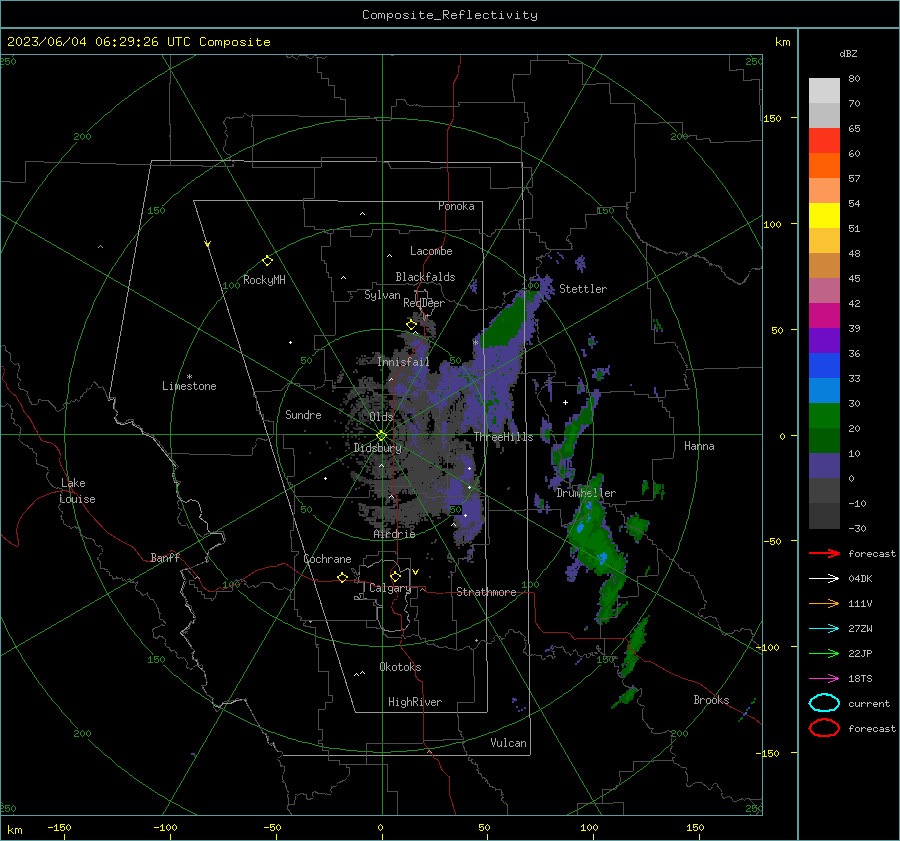Click the orange 111V arrow in legend
Viewport: 900px width, 841px height.
pos(824,603)
